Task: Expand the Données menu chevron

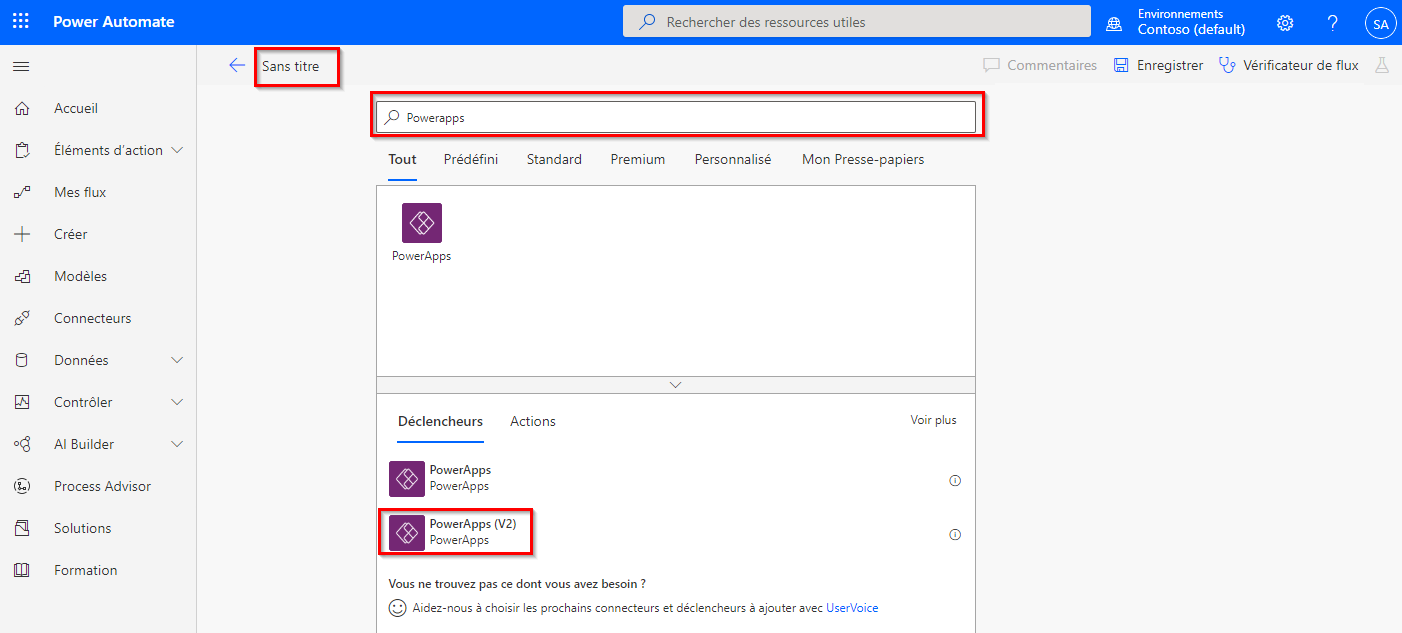Action: [178, 360]
